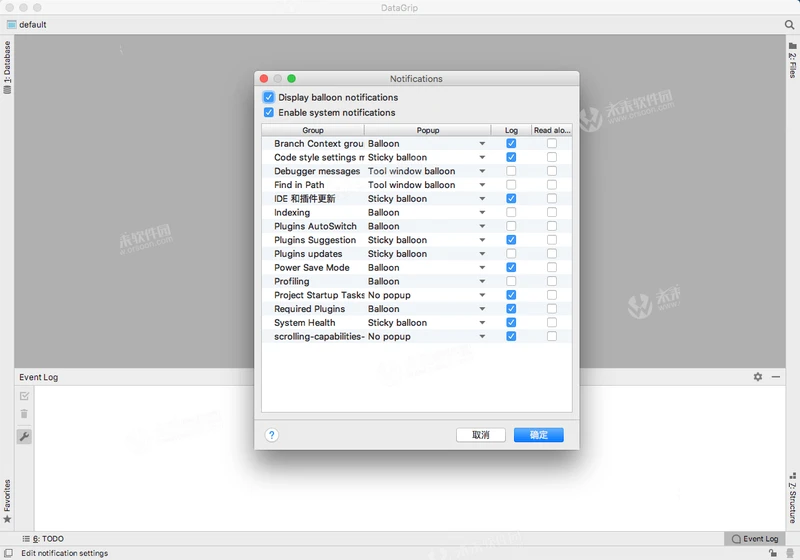The height and width of the screenshot is (560, 800).
Task: Click default in the navigation bar
Action: 33,24
